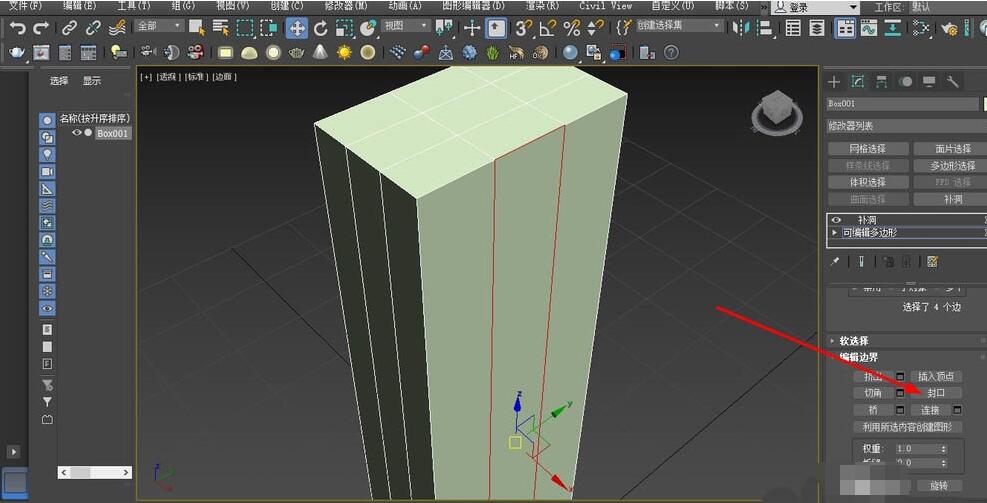Open the 修改器列表 dropdown
The width and height of the screenshot is (987, 503).
906,126
